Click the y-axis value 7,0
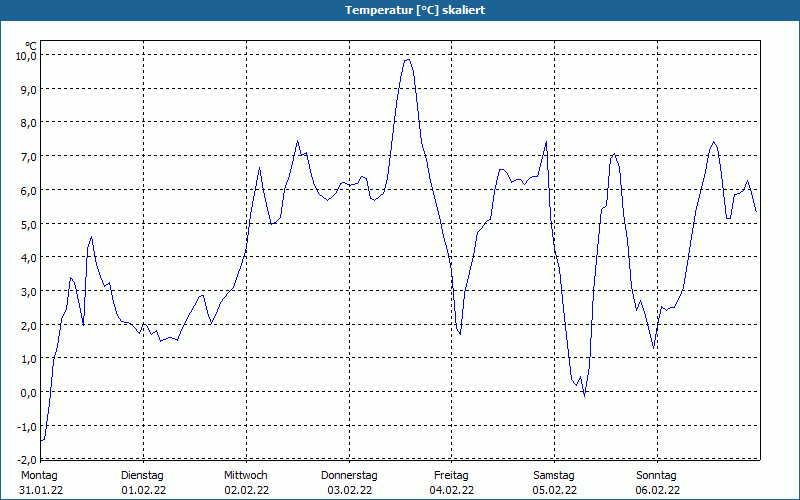Screen dimensions: 800x500 click(29, 157)
